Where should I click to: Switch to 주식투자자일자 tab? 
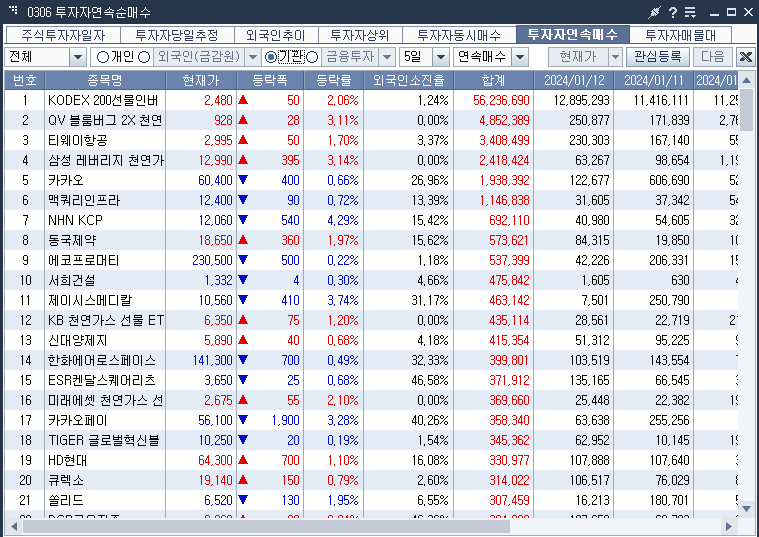[x=63, y=35]
